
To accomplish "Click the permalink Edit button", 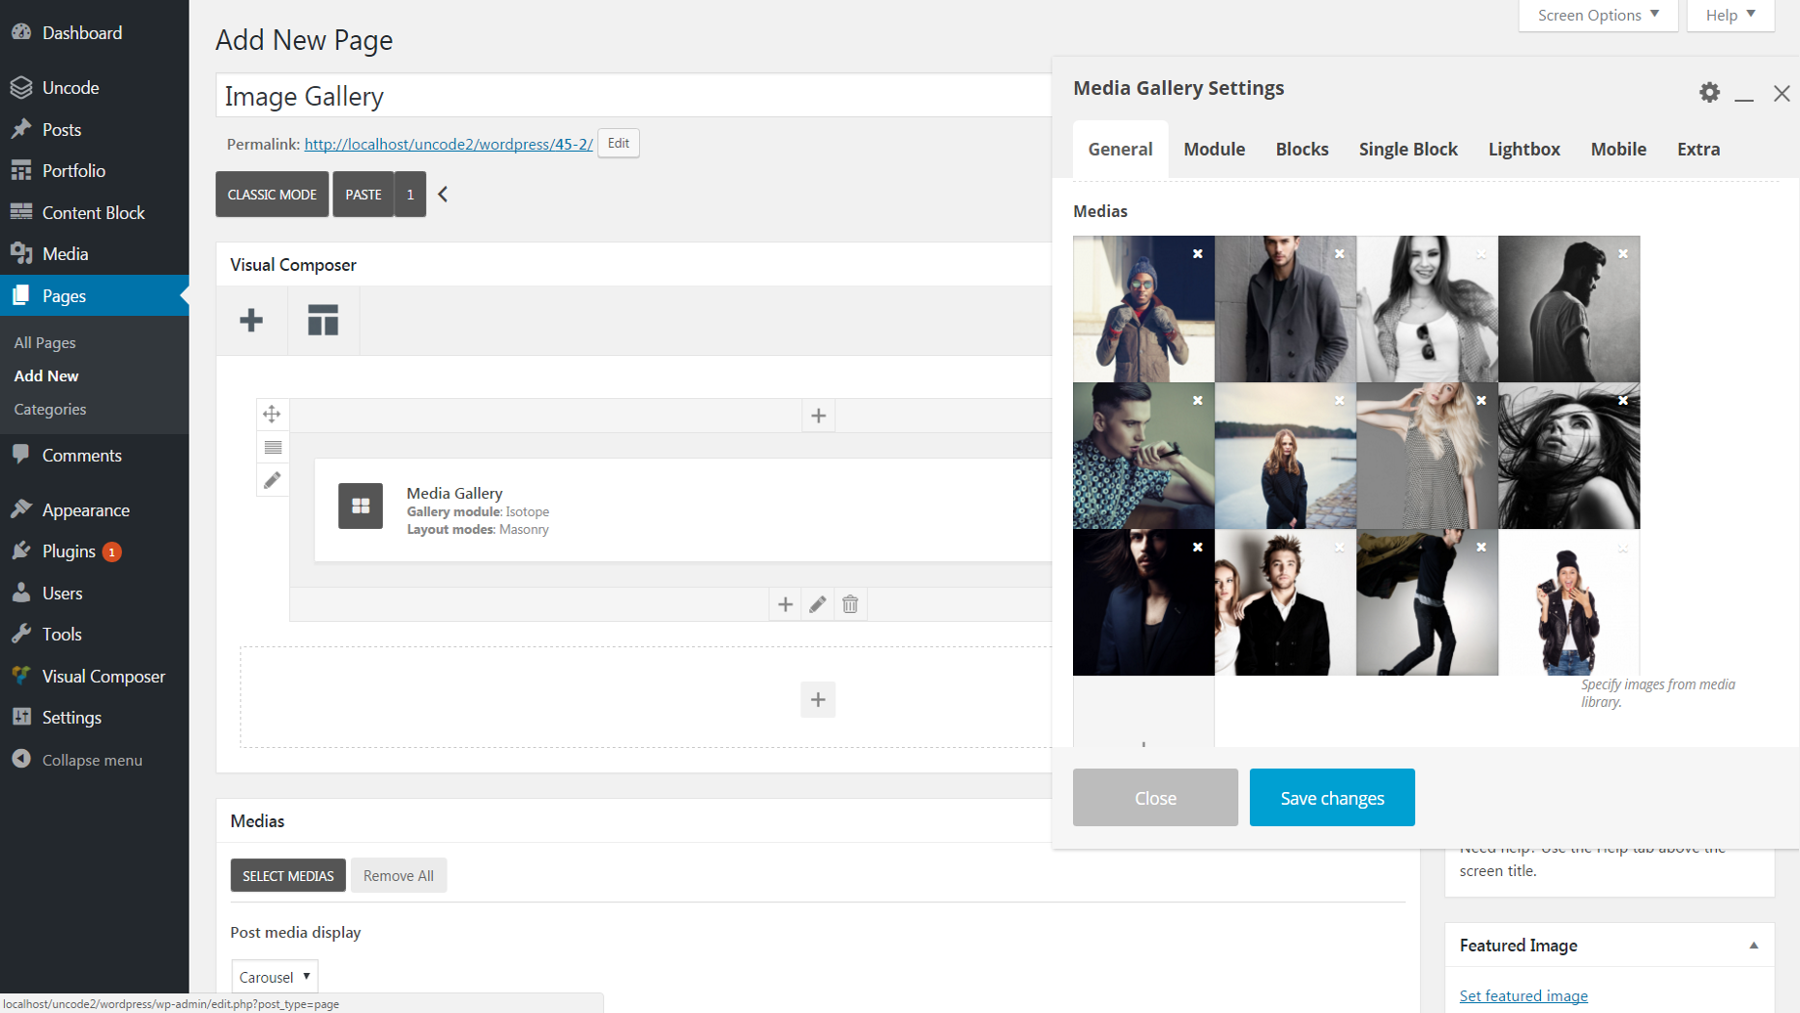I will coord(618,143).
